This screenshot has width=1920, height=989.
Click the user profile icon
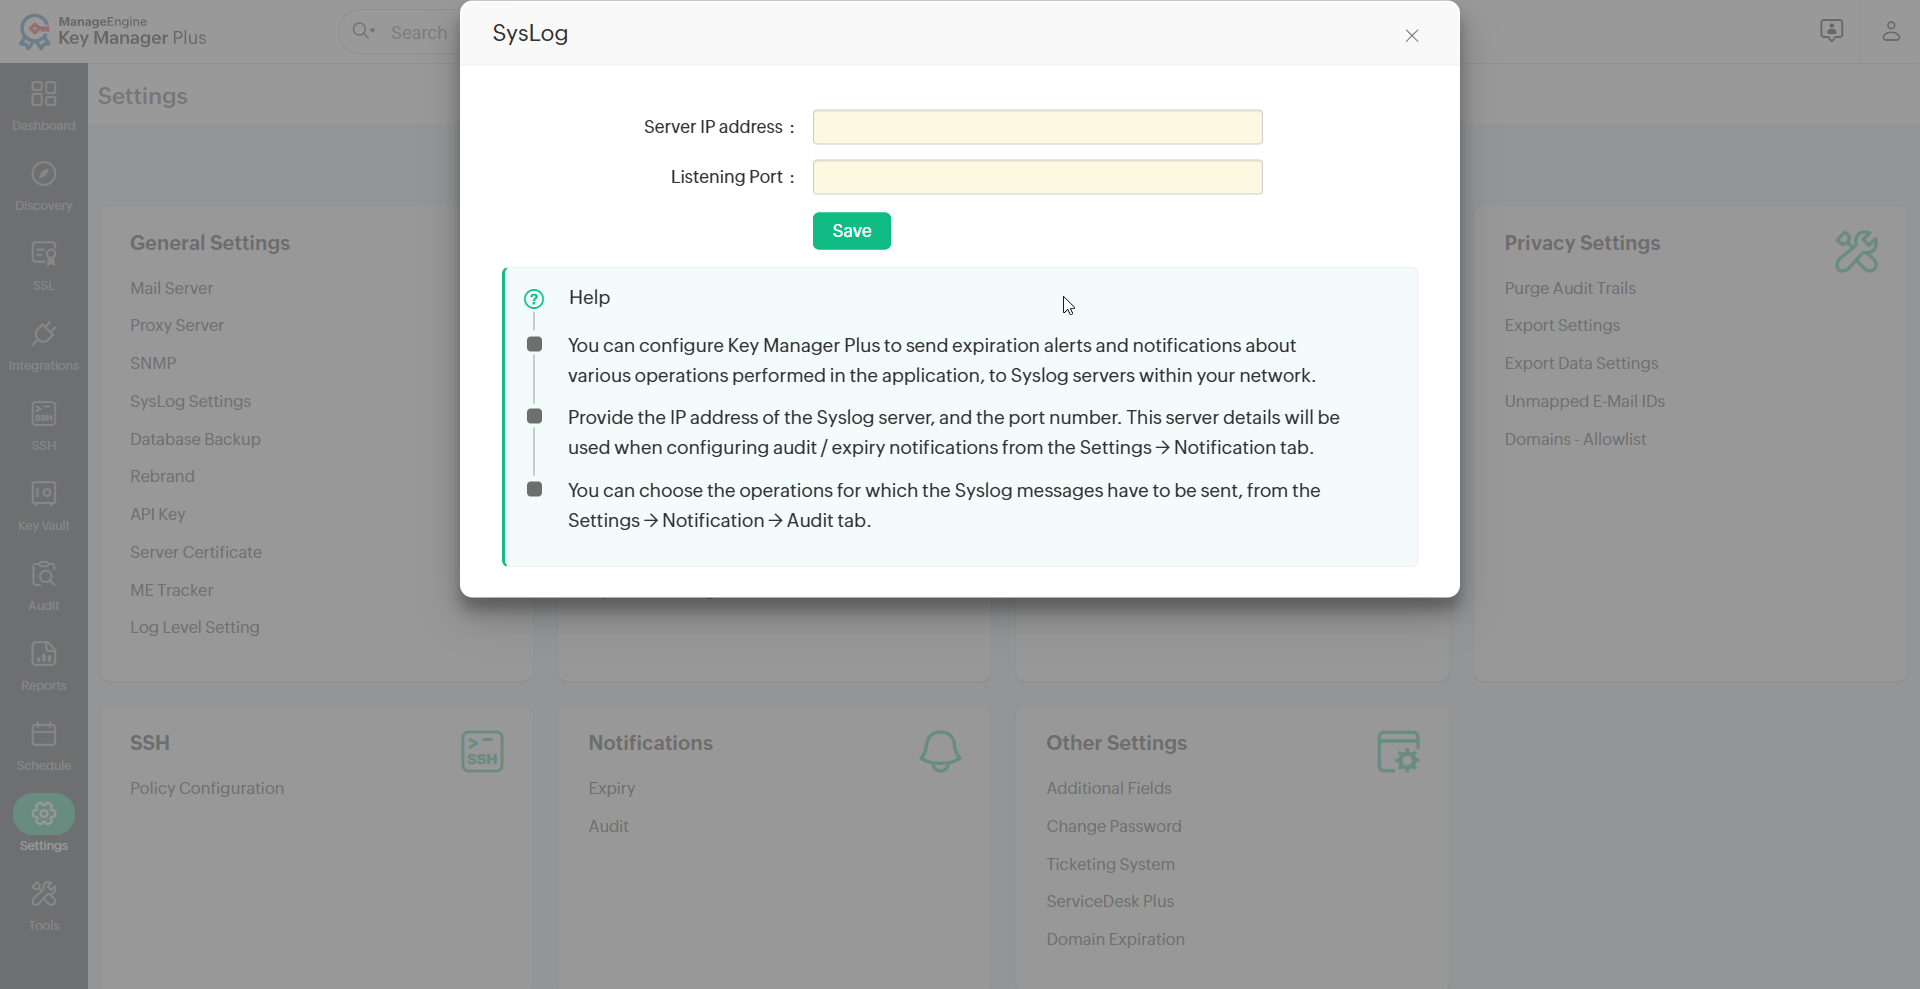[x=1890, y=31]
